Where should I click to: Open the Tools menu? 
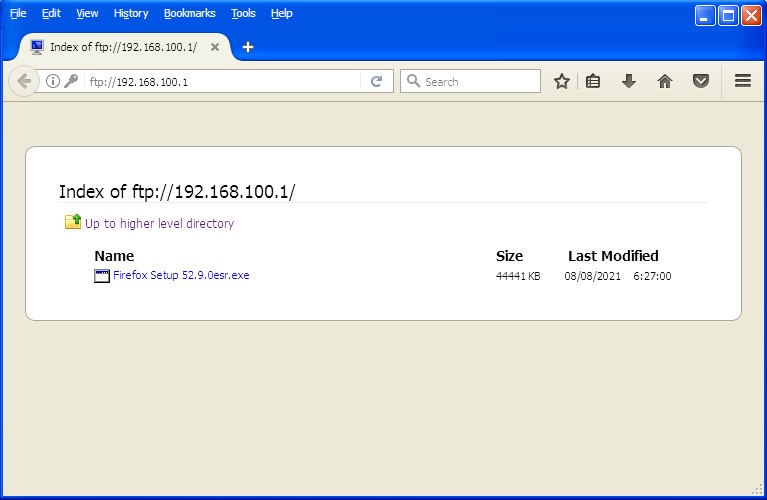(x=243, y=14)
